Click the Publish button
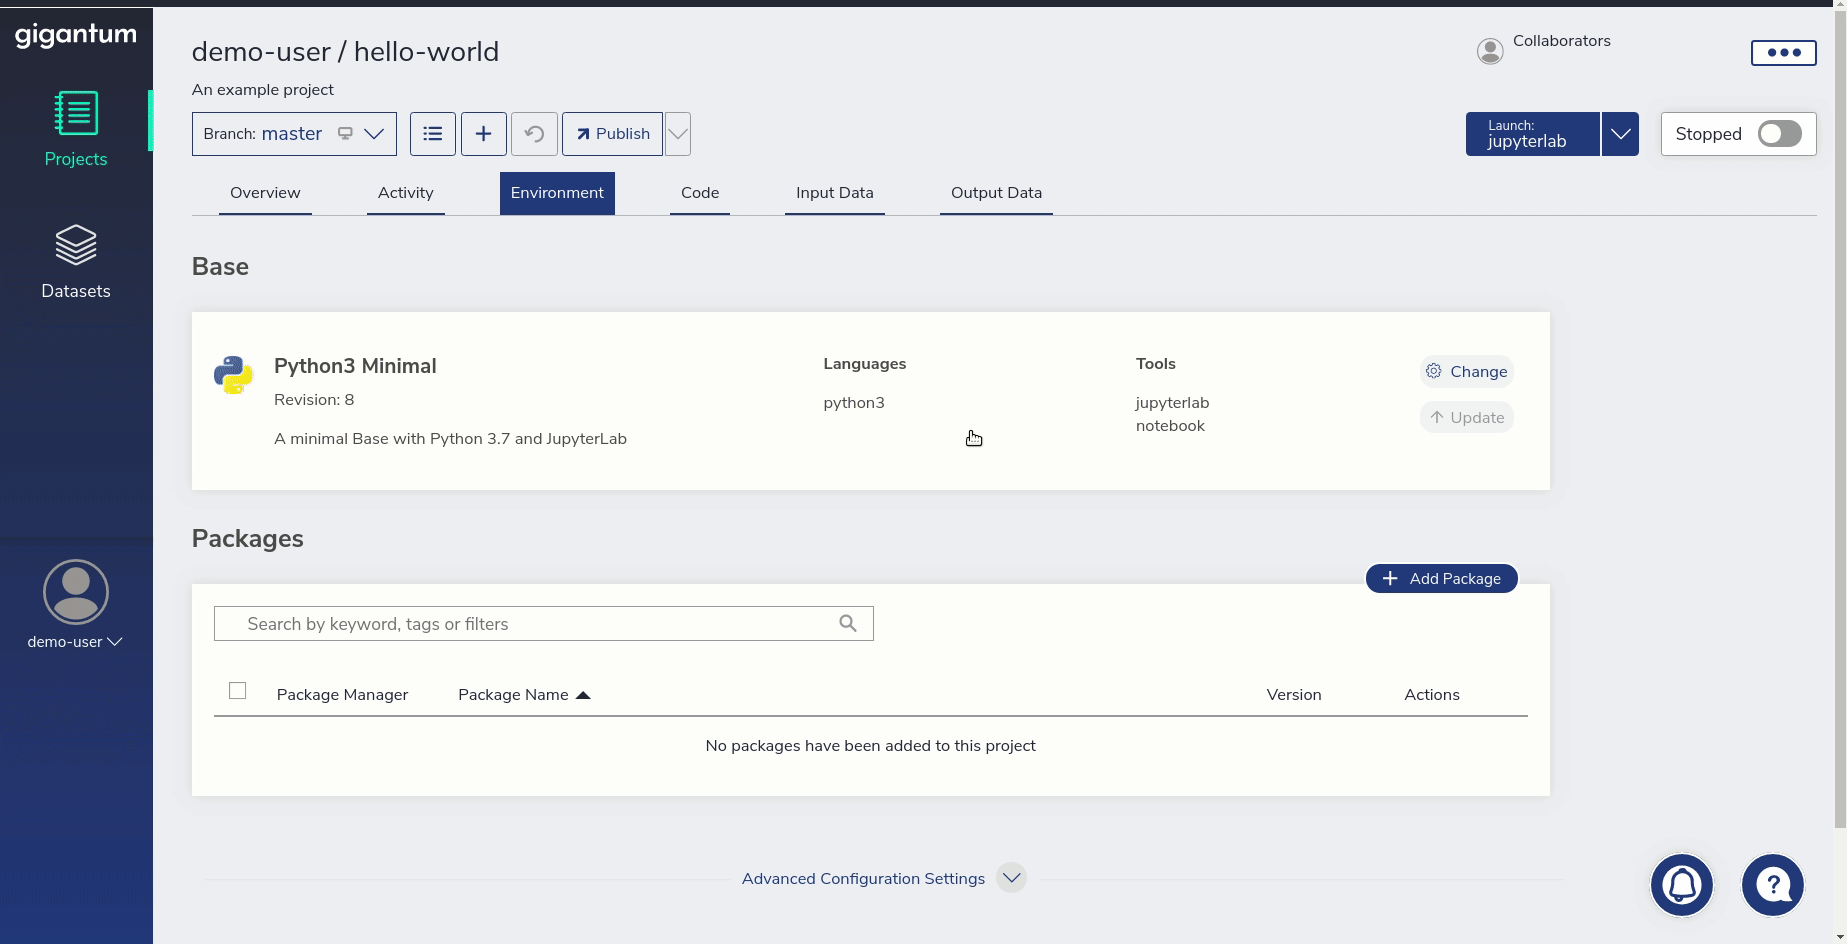1847x944 pixels. [x=613, y=134]
